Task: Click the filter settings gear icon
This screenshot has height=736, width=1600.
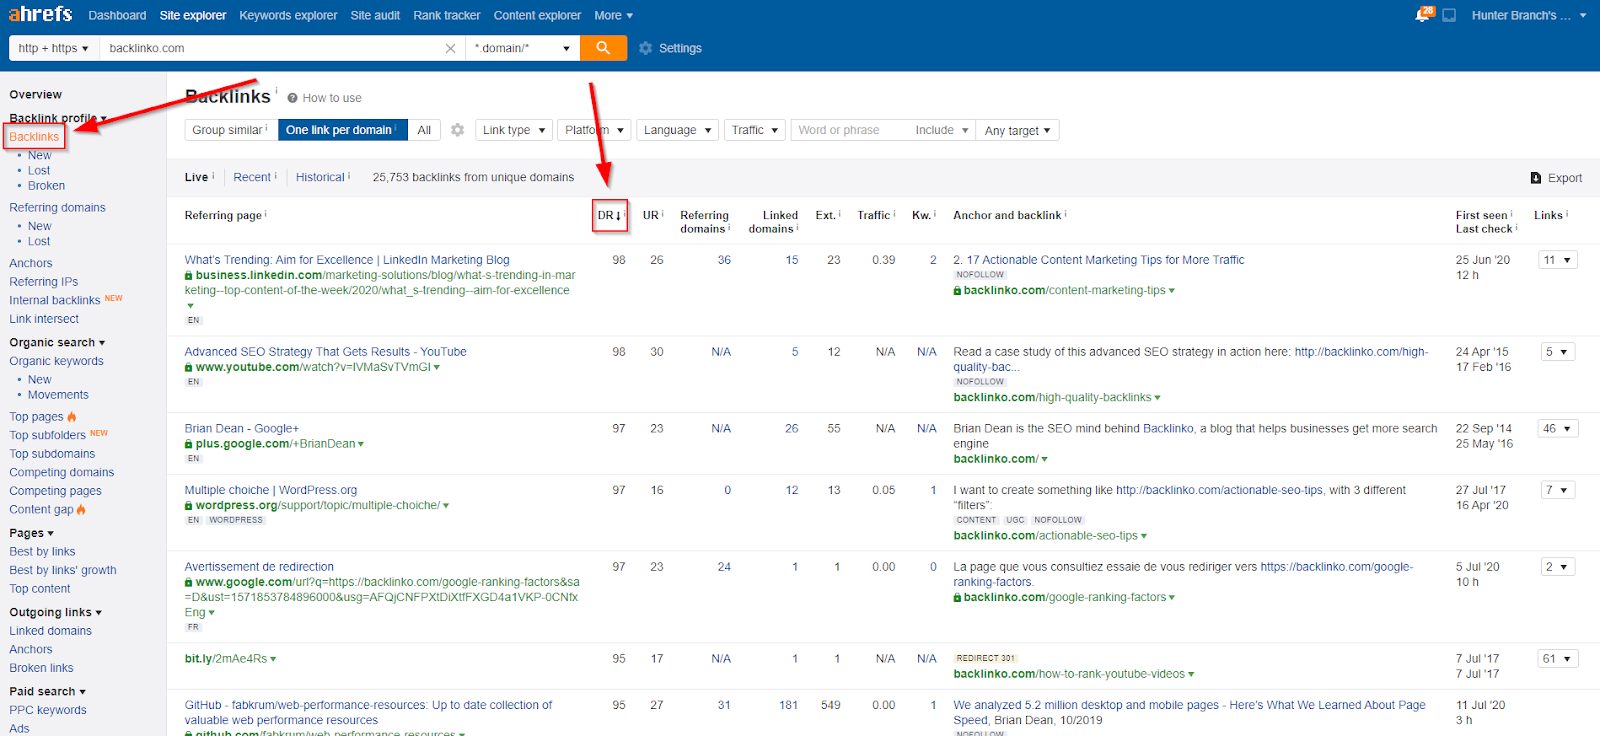Action: pos(457,130)
